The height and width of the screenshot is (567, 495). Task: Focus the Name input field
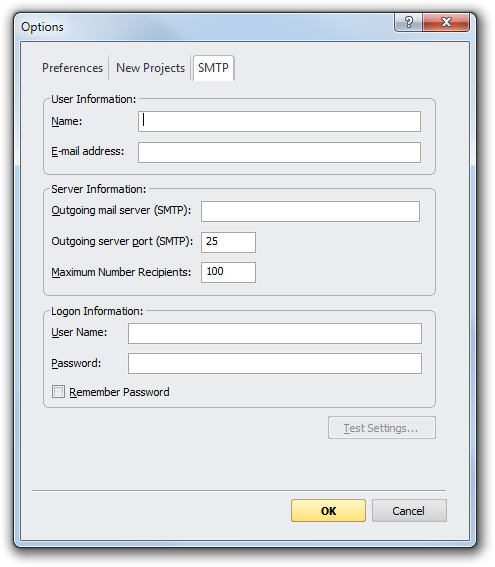pyautogui.click(x=279, y=121)
